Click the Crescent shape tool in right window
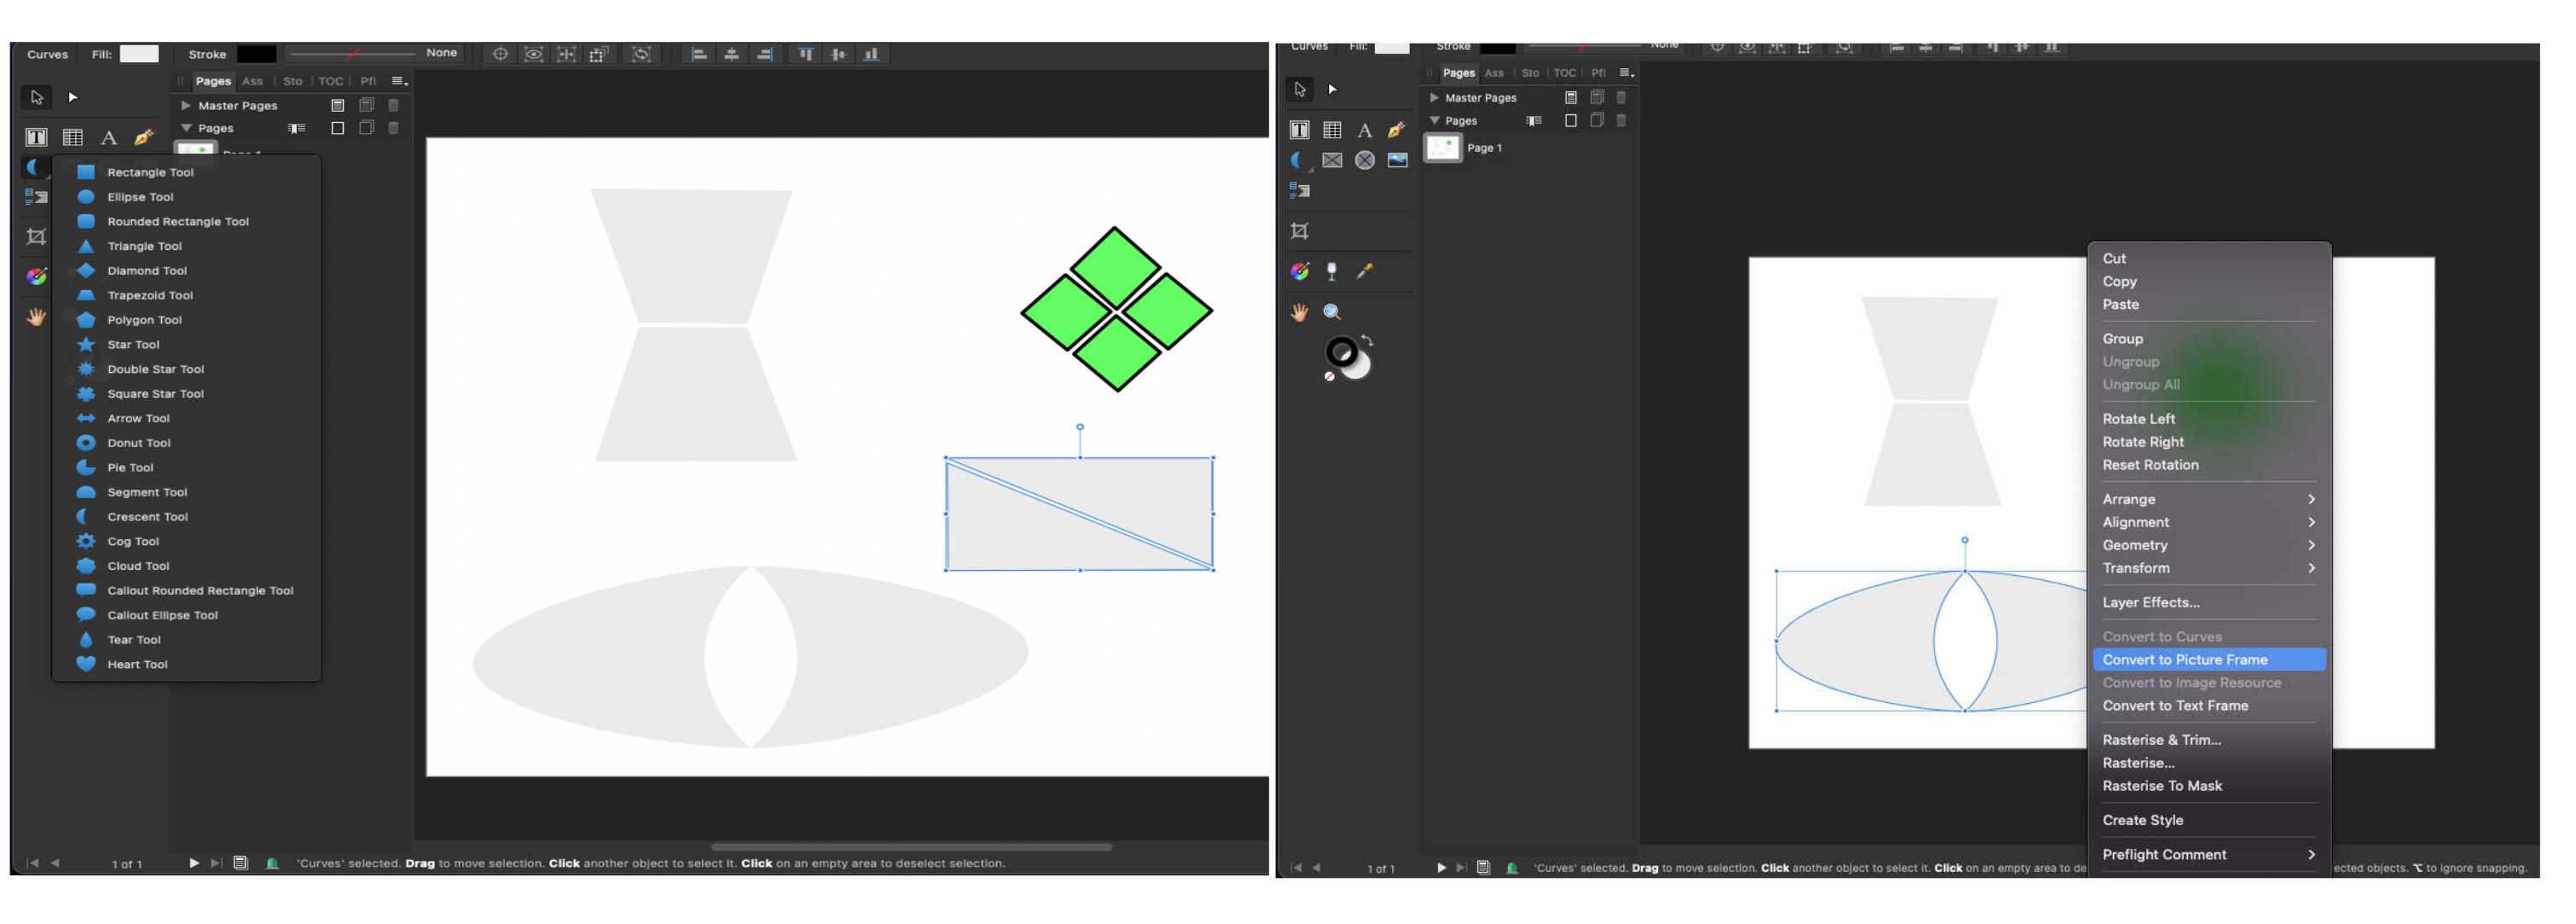The width and height of the screenshot is (2576, 924). pos(1298,160)
